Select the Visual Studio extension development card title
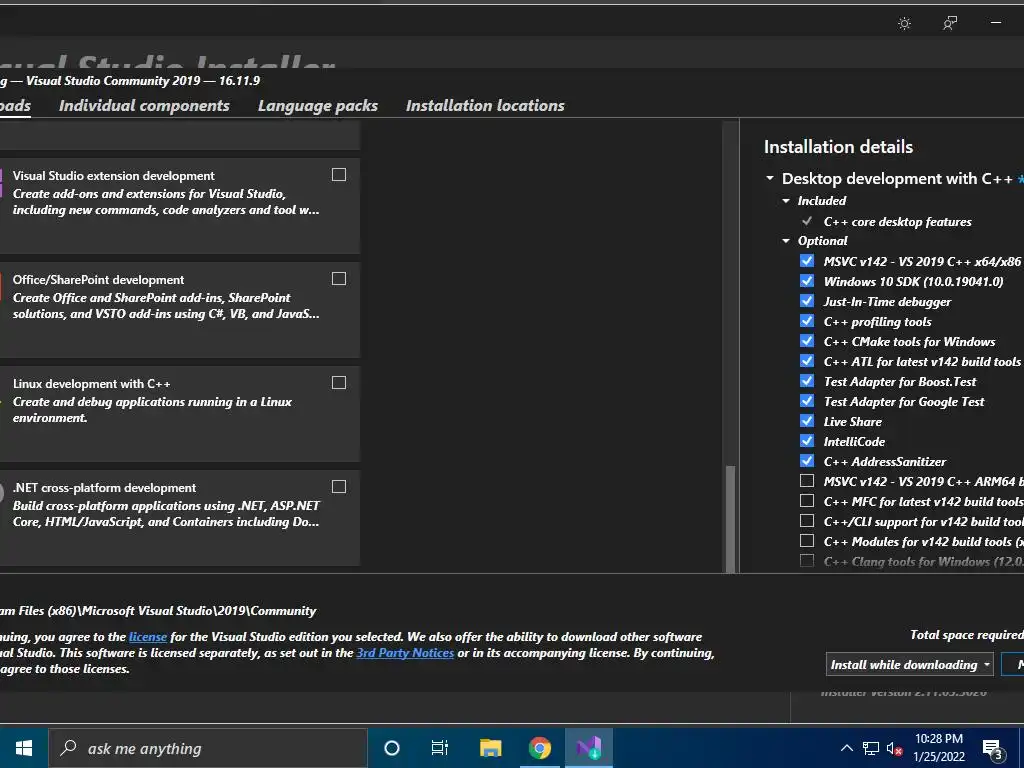 coord(114,176)
